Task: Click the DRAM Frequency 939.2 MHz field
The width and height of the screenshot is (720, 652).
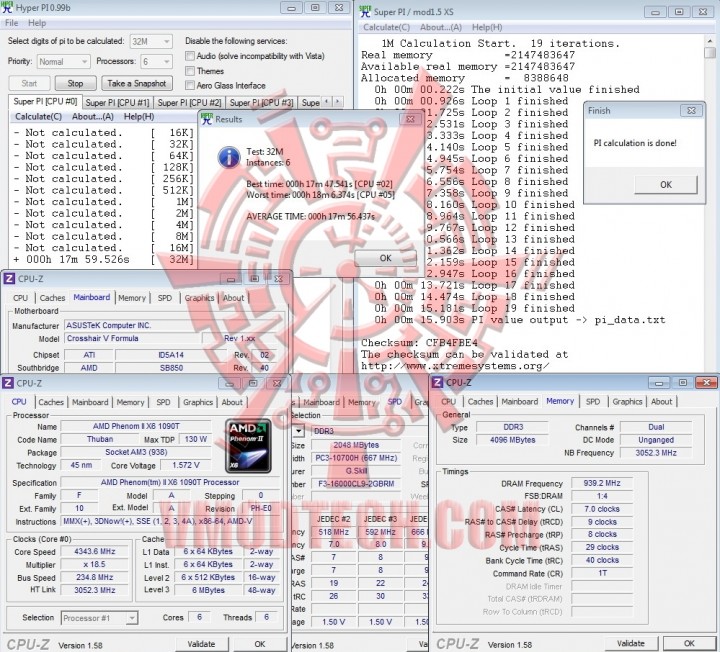Action: (602, 483)
